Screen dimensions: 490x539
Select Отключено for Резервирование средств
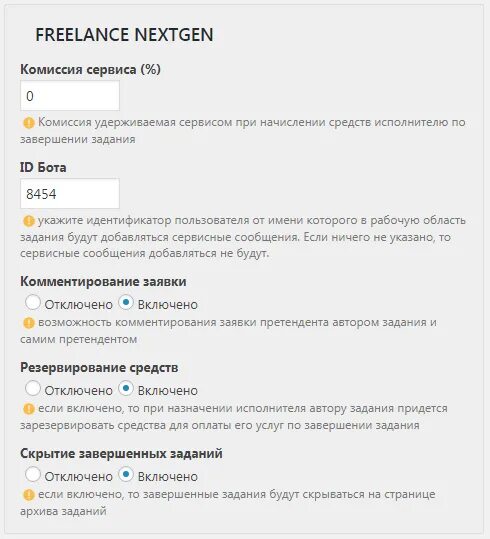click(x=33, y=388)
